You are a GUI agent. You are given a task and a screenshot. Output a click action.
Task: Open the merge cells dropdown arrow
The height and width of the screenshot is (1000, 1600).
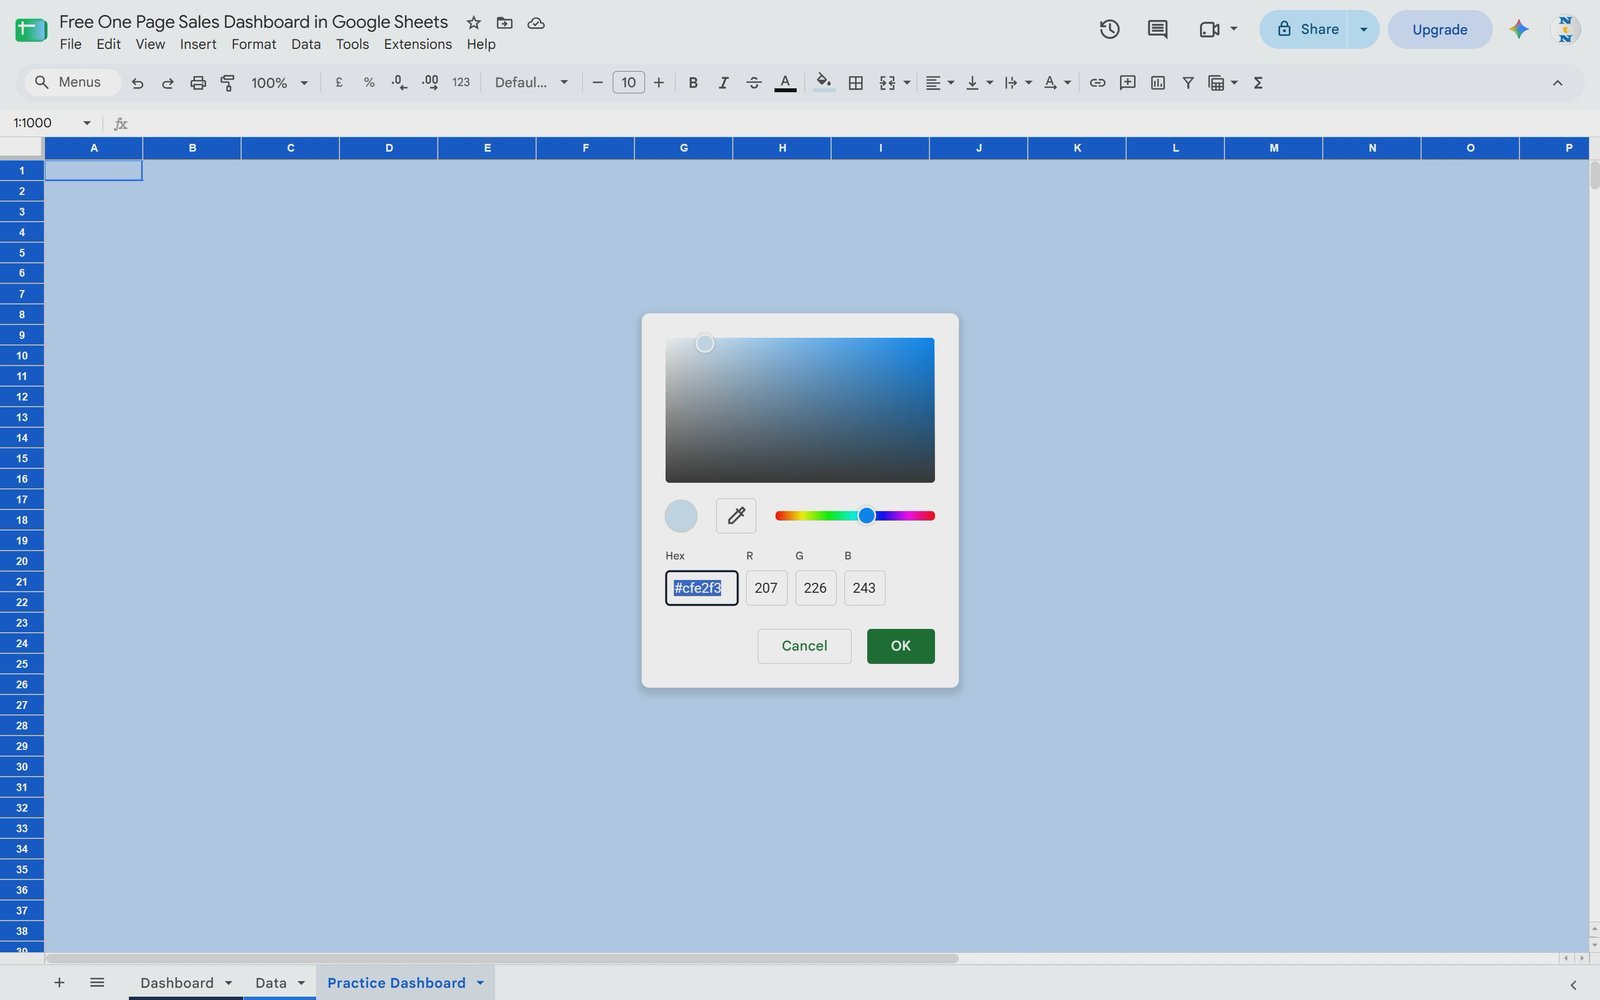coord(907,83)
